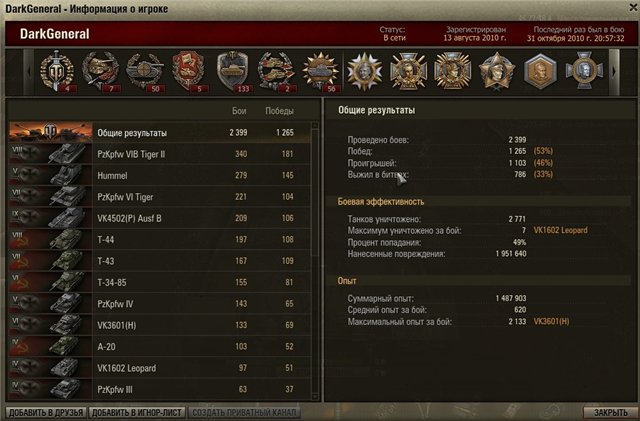Show previous medals with left arrow
This screenshot has width=640, height=421.
[29, 72]
